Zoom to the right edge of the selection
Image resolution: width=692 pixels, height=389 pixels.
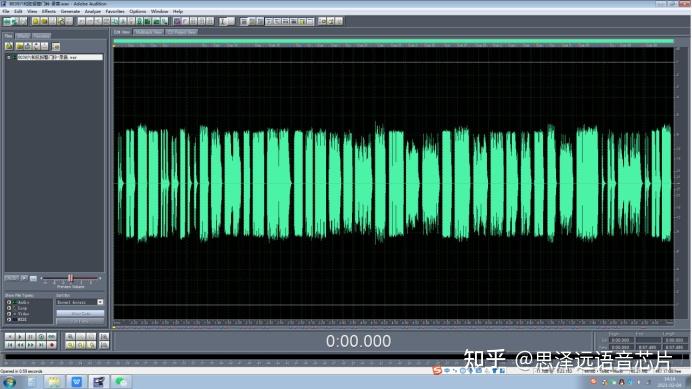(91, 345)
